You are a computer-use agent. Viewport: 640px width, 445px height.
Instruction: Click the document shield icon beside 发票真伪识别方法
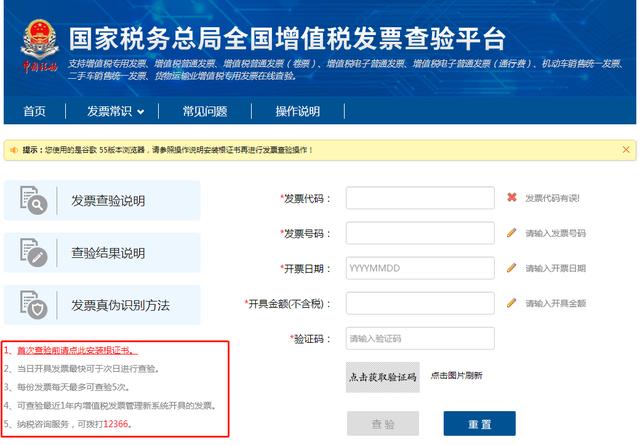33,305
